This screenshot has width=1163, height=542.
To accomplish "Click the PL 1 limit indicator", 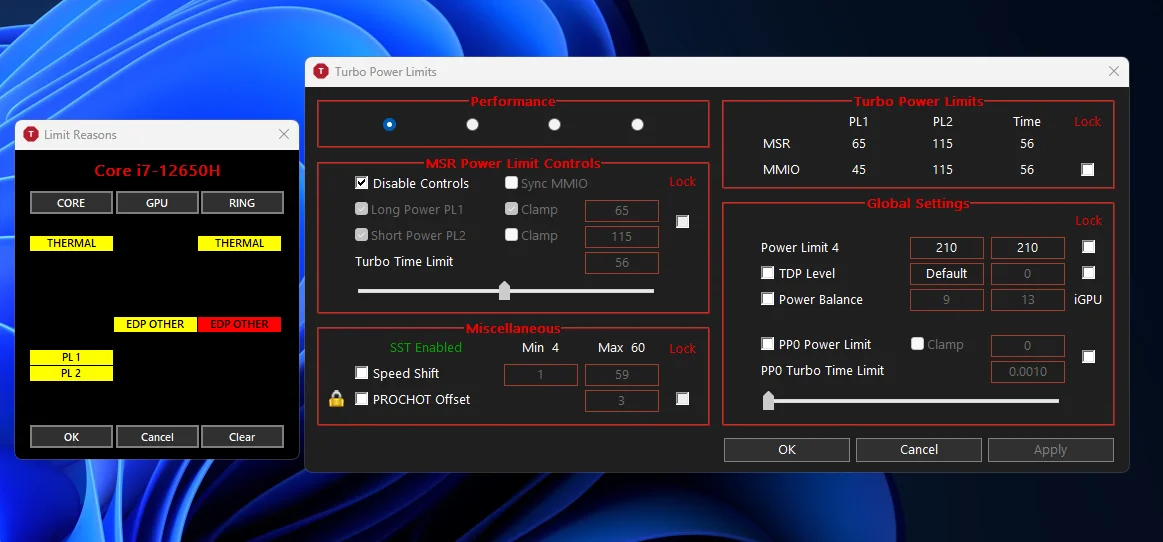I will 71,357.
